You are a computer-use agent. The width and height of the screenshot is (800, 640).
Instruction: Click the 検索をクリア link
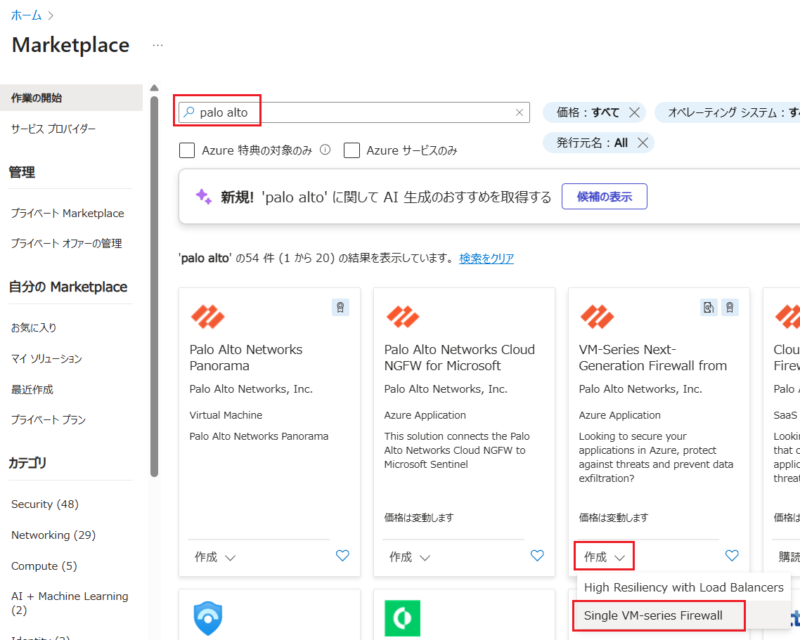coord(486,258)
